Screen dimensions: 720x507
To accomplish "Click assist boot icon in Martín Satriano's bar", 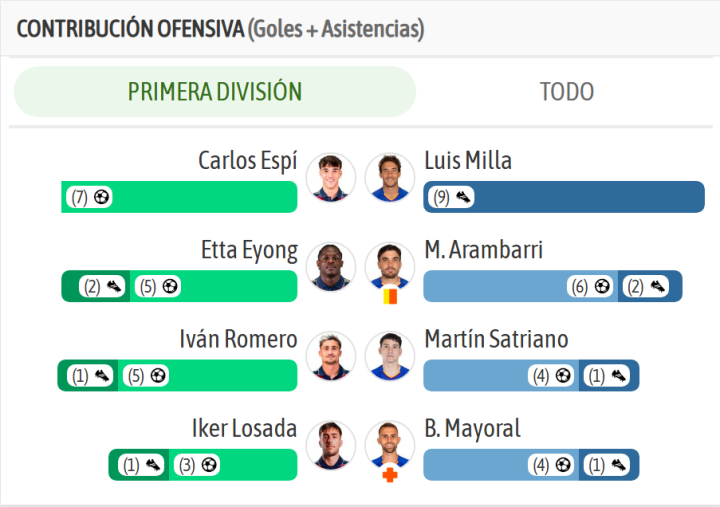I will point(620,376).
